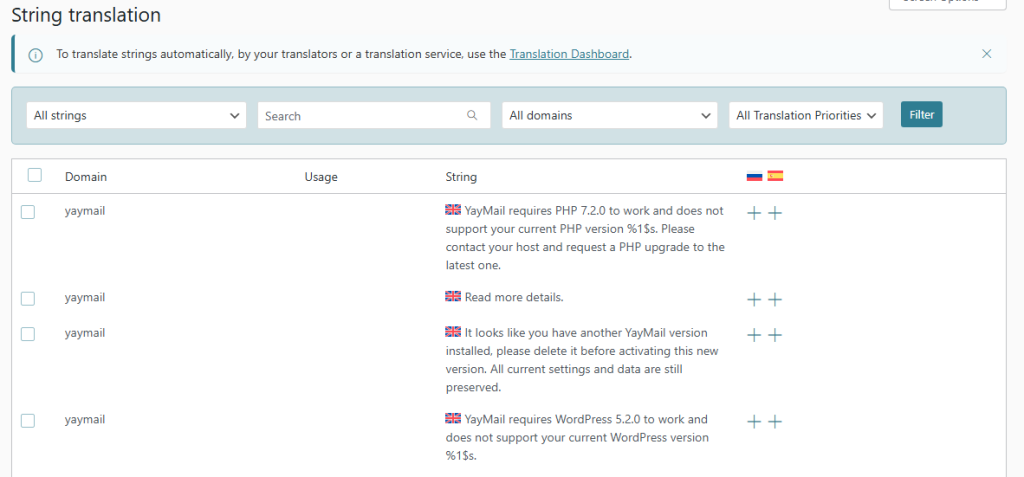Click the Filter button
This screenshot has height=477, width=1024.
(x=921, y=114)
